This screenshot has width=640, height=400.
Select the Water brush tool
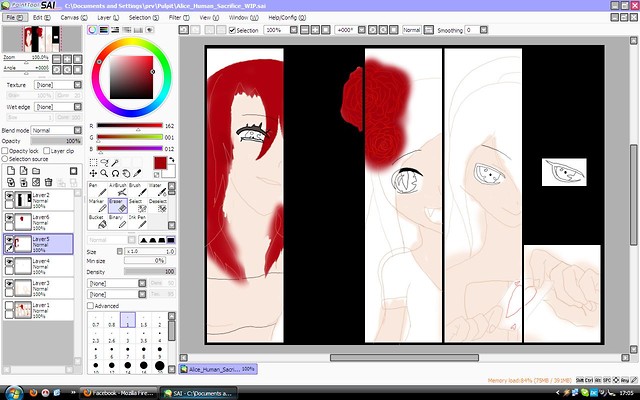(158, 190)
